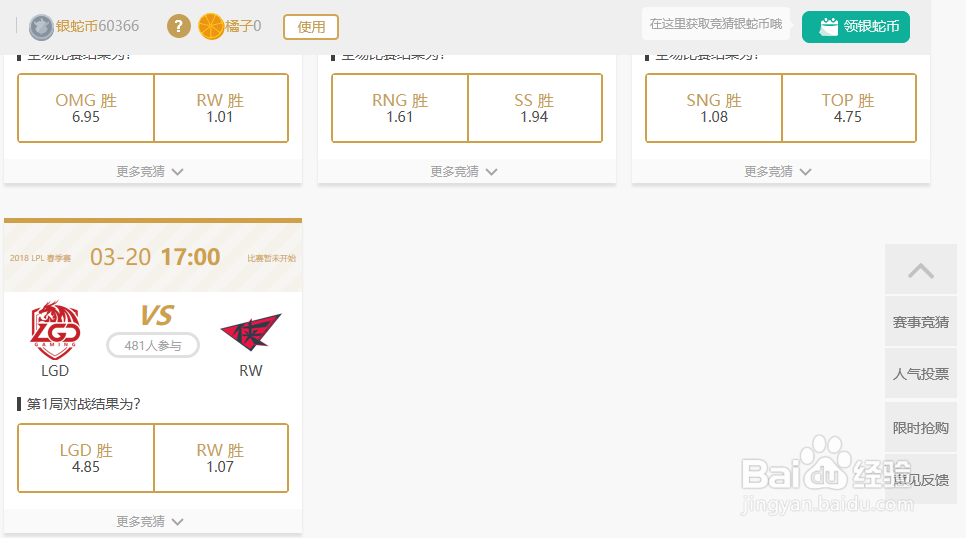The height and width of the screenshot is (538, 966).
Task: Click the orange fruit icon
Action: 211,26
